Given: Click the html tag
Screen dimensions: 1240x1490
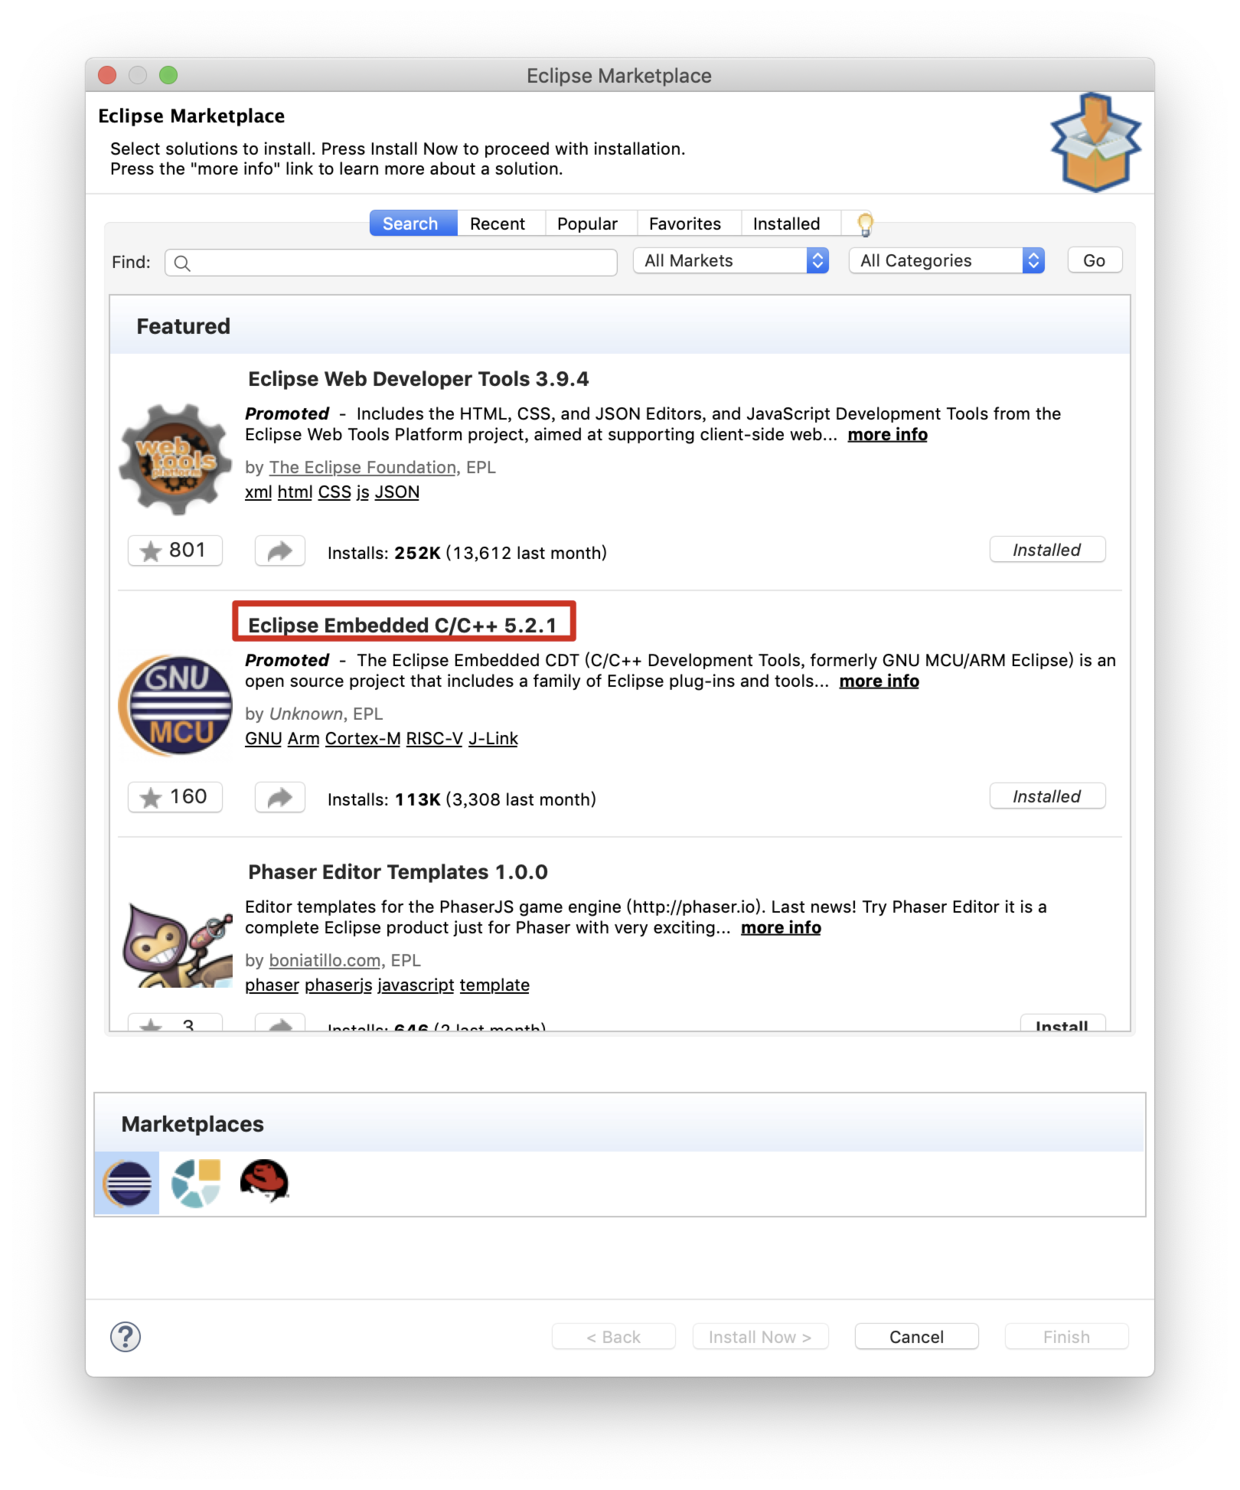Looking at the screenshot, I should 295,492.
